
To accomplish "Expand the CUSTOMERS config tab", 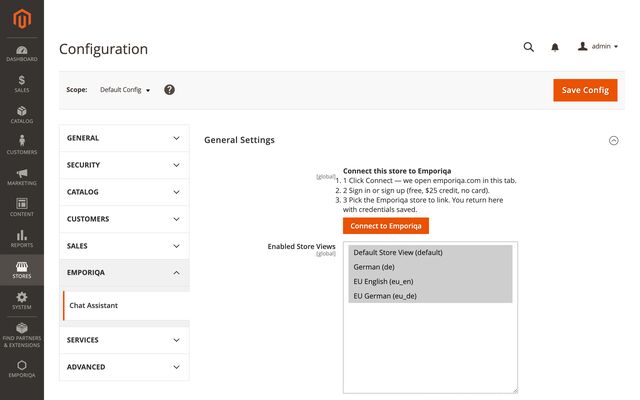I will [124, 219].
